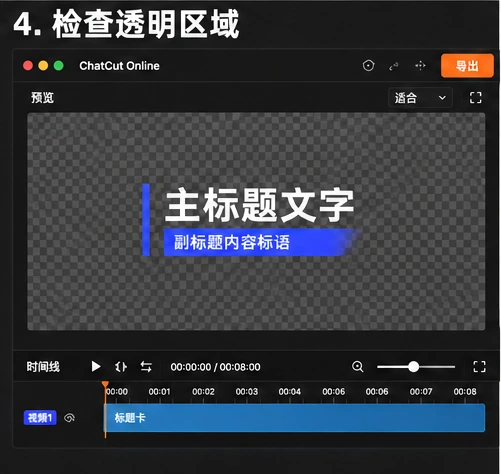Image resolution: width=501 pixels, height=474 pixels.
Task: Click the timeline zoom magnifier icon
Action: click(x=358, y=366)
